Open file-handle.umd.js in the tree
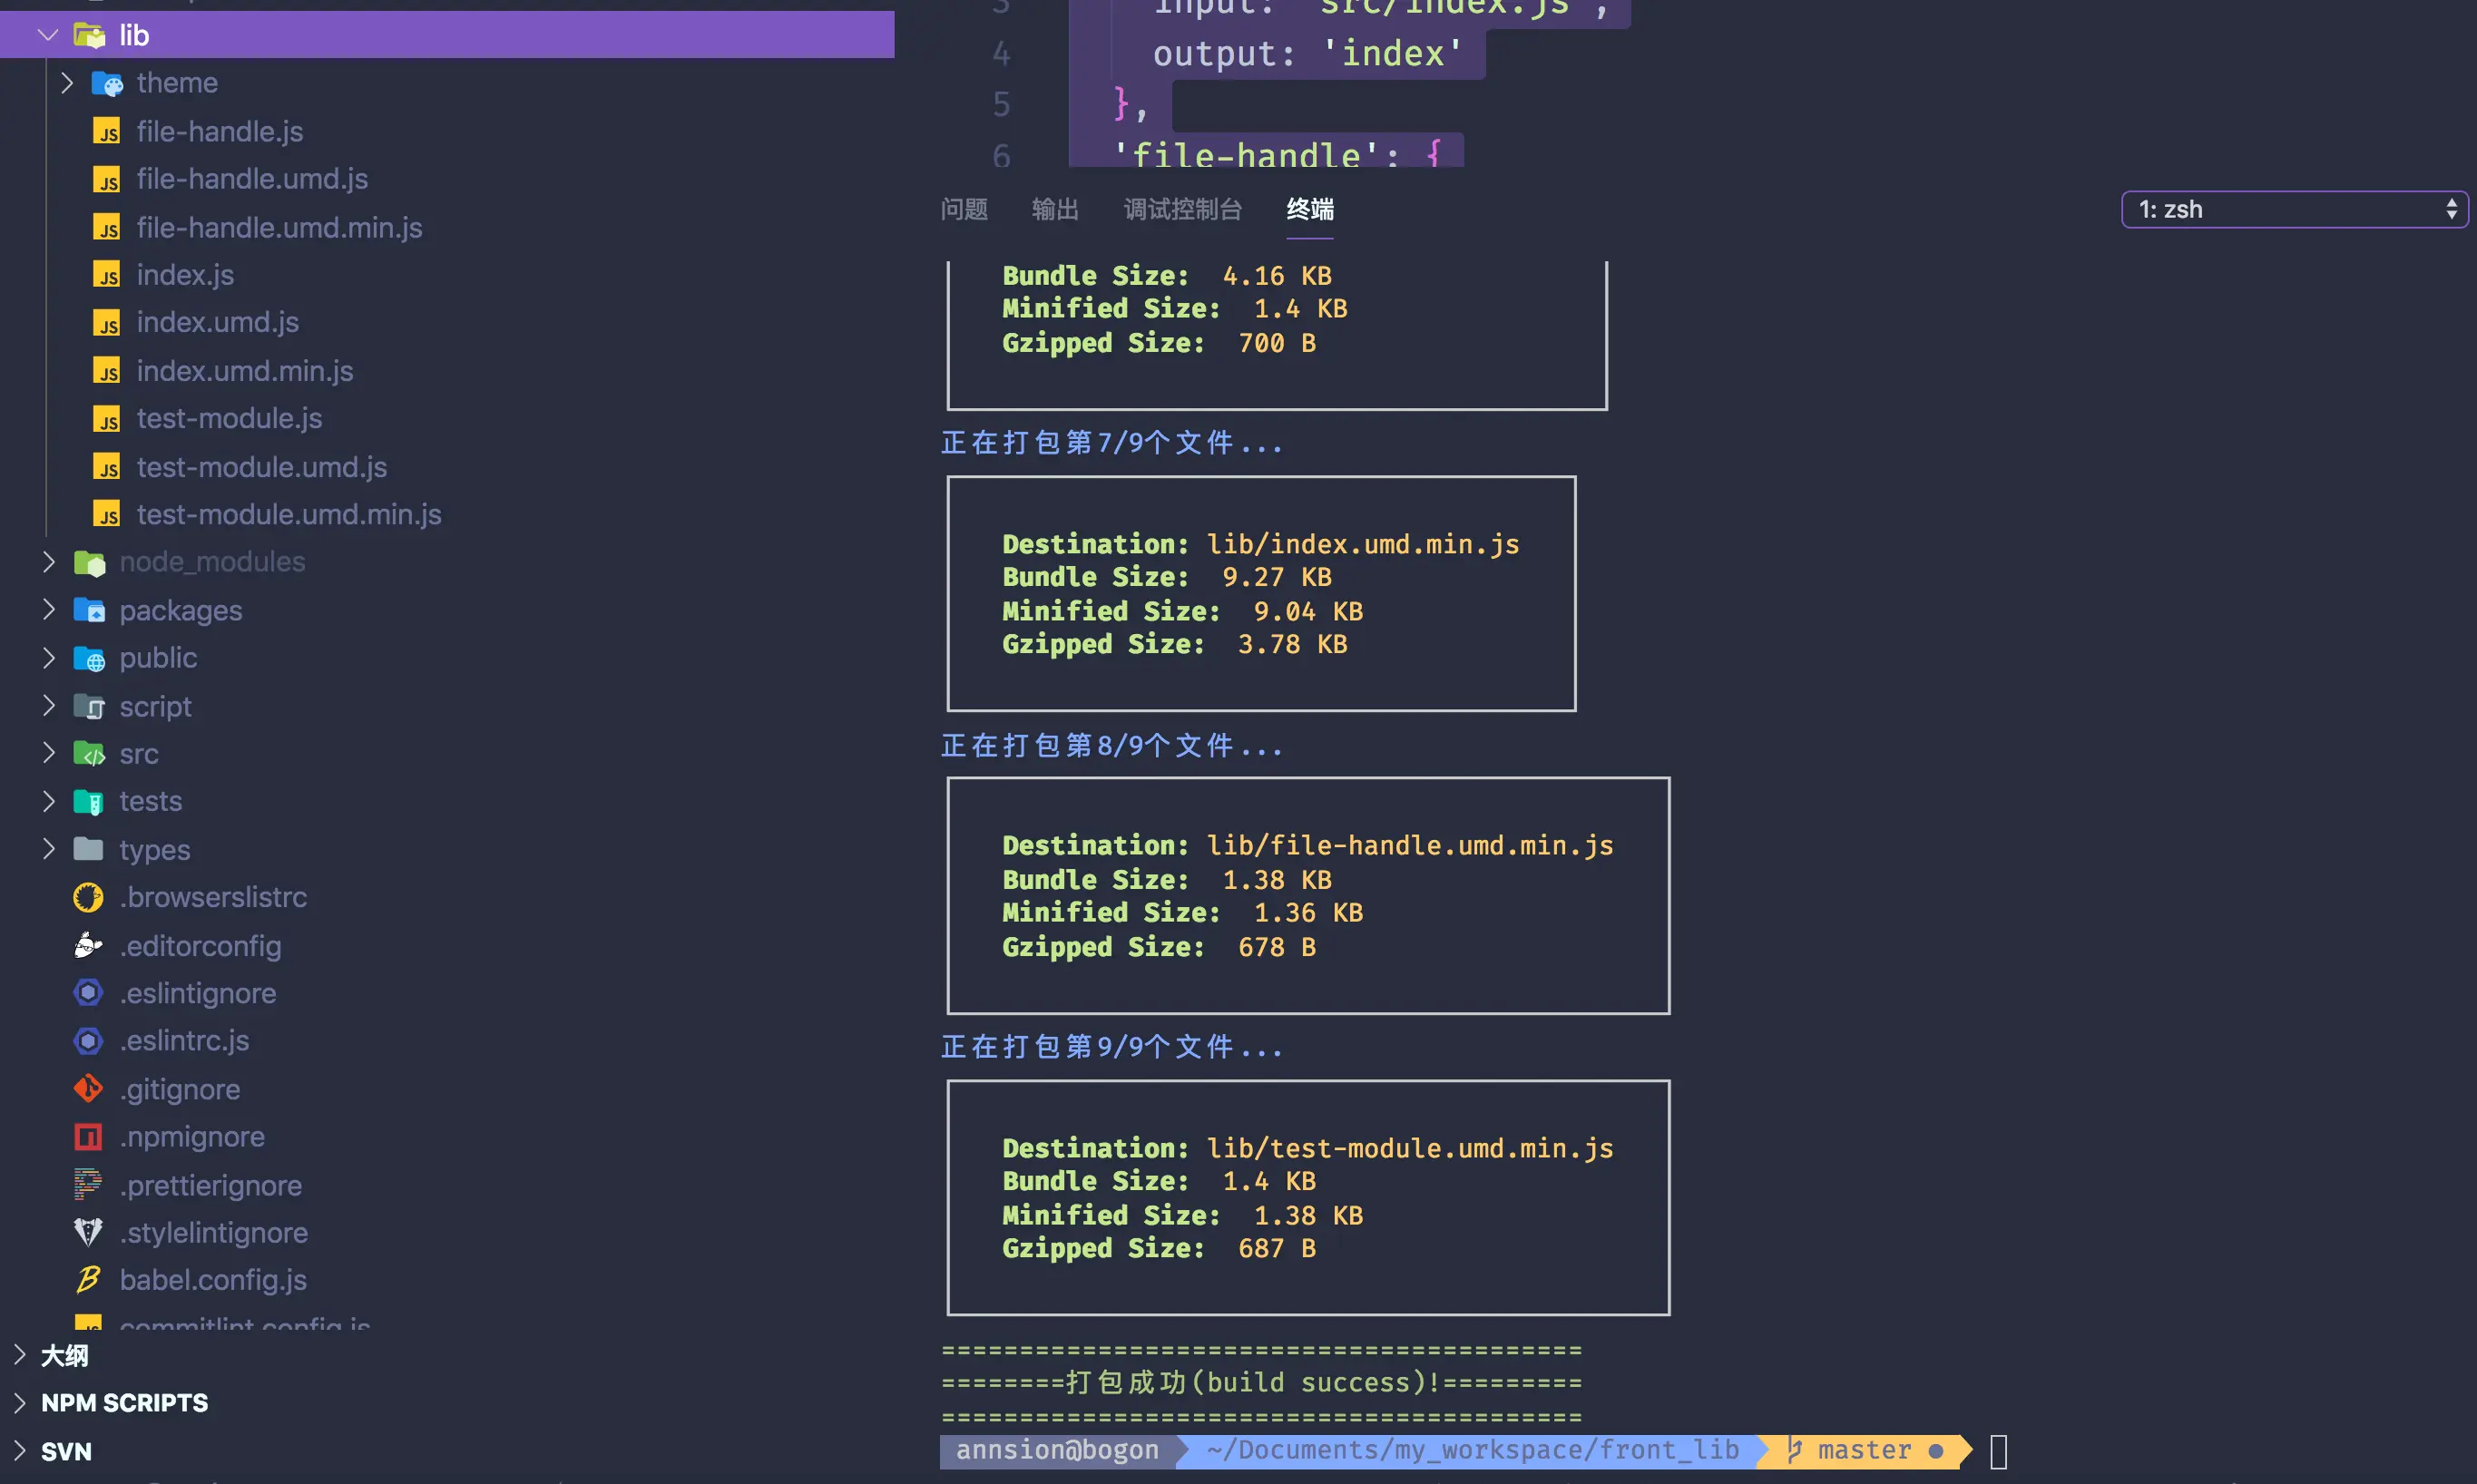Viewport: 2477px width, 1484px height. [252, 179]
